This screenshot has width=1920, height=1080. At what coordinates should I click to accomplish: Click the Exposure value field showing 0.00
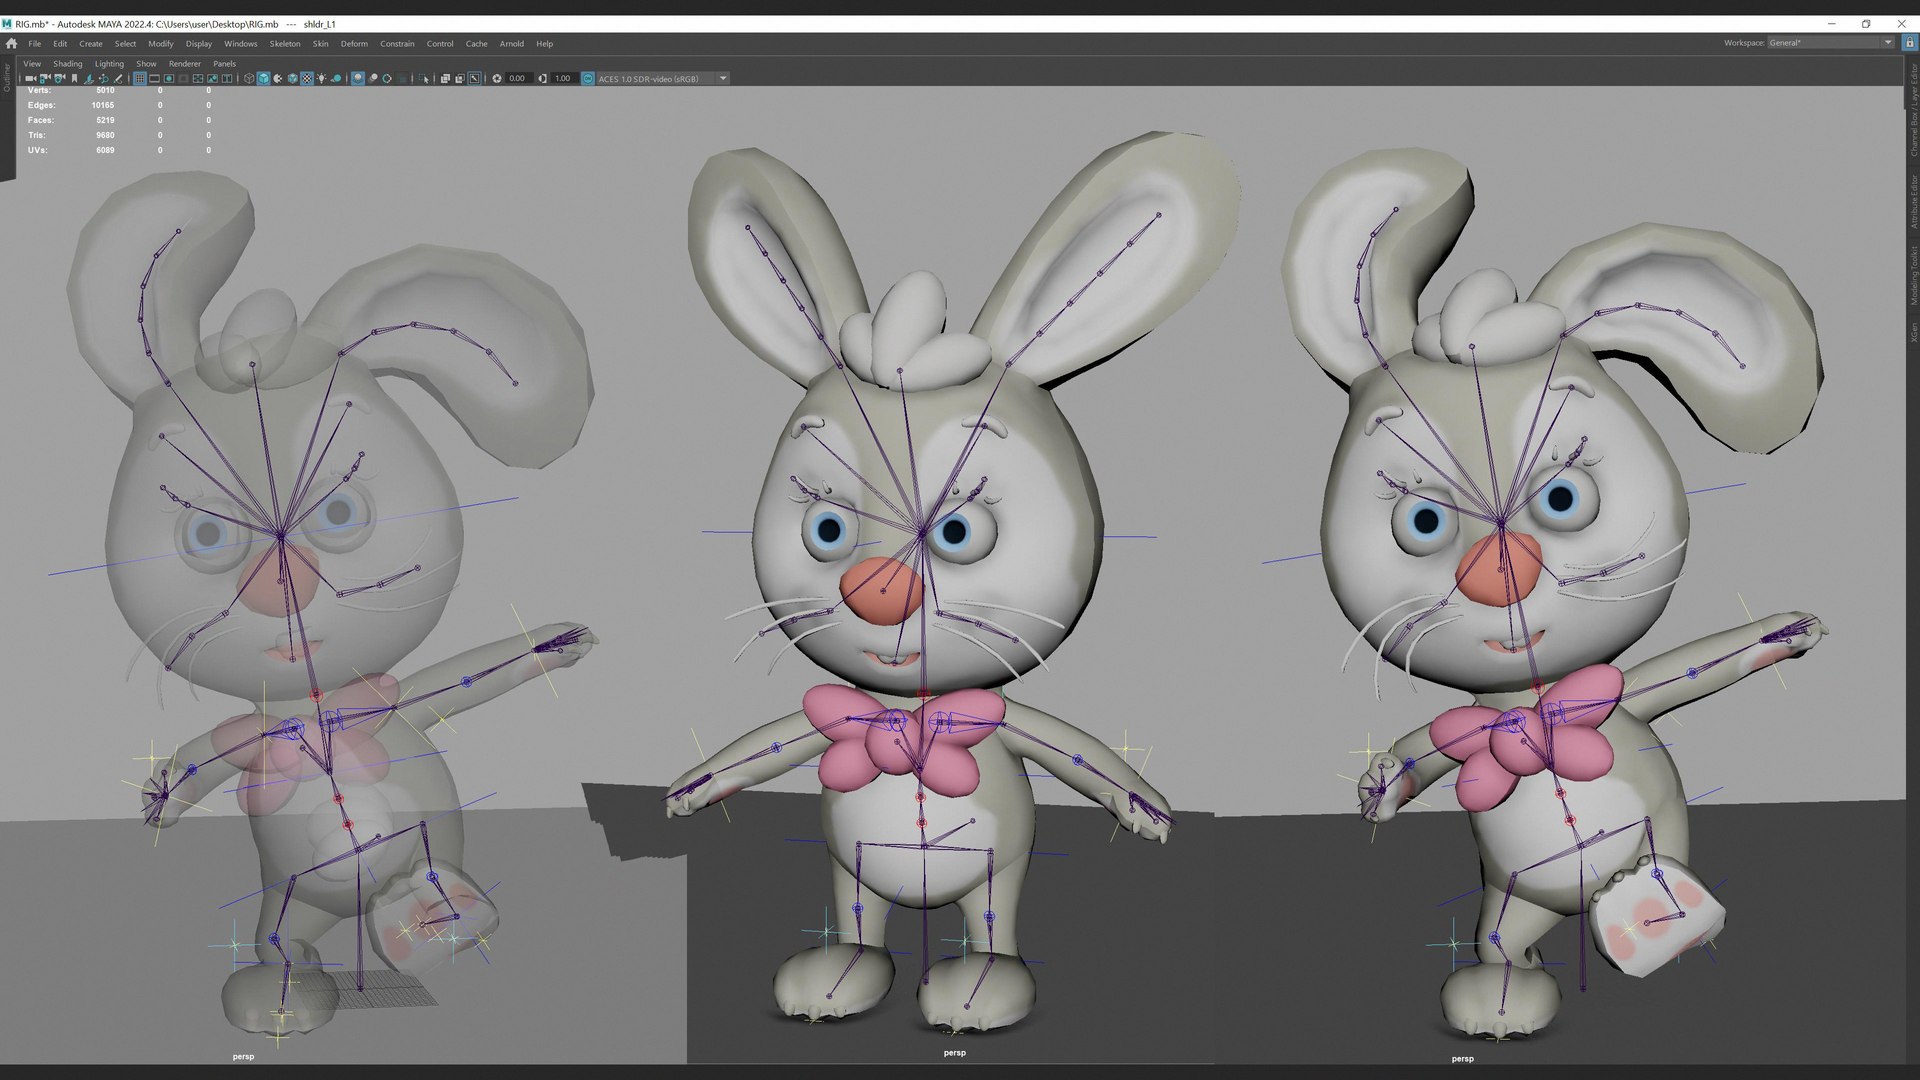pos(519,78)
